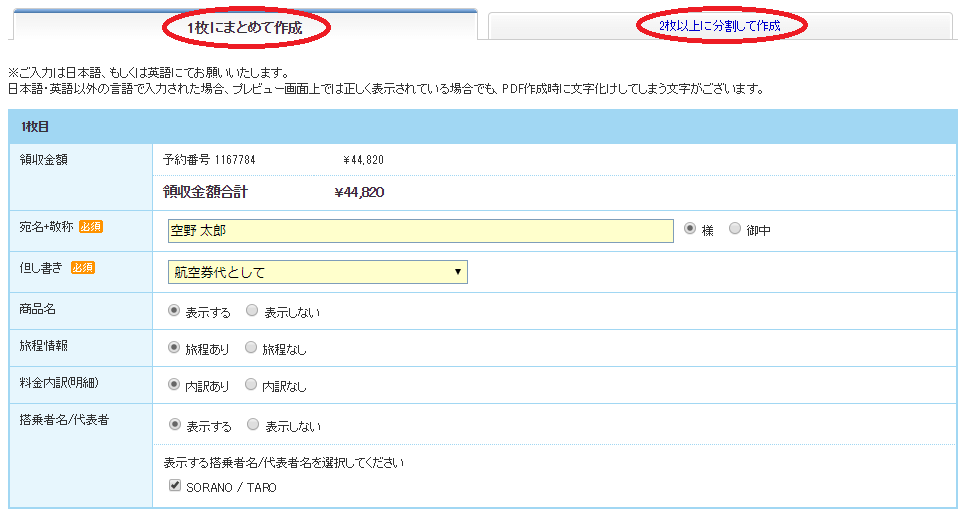The height and width of the screenshot is (519, 968).
Task: Uncheck the SORANO / TARO checkbox
Action: [175, 486]
